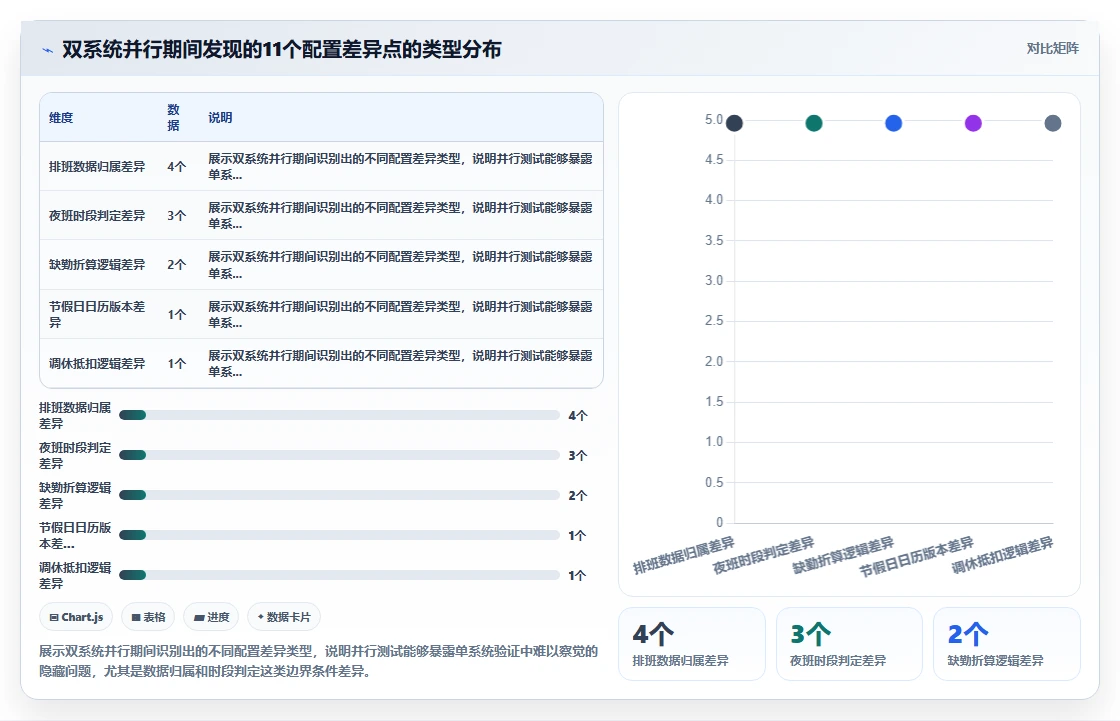
Task: Click the dark navy chart dot for 排班数据归属差异
Action: [x=734, y=123]
